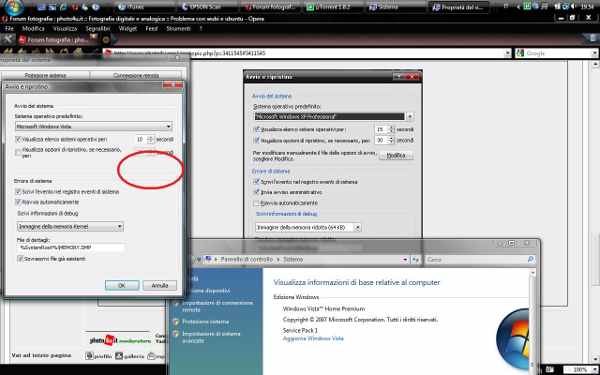Toggle Visualizza elenco sistemi operativi checkbox
This screenshot has height=375, width=600.
pyautogui.click(x=18, y=139)
